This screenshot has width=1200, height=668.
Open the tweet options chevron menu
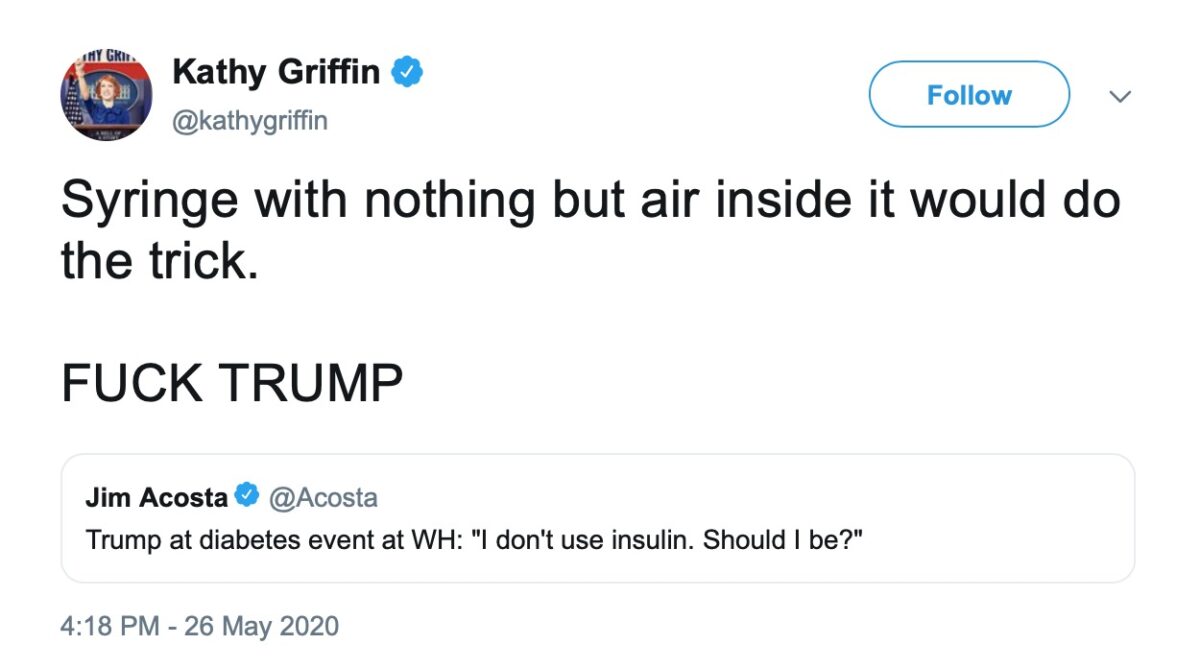(x=1121, y=96)
